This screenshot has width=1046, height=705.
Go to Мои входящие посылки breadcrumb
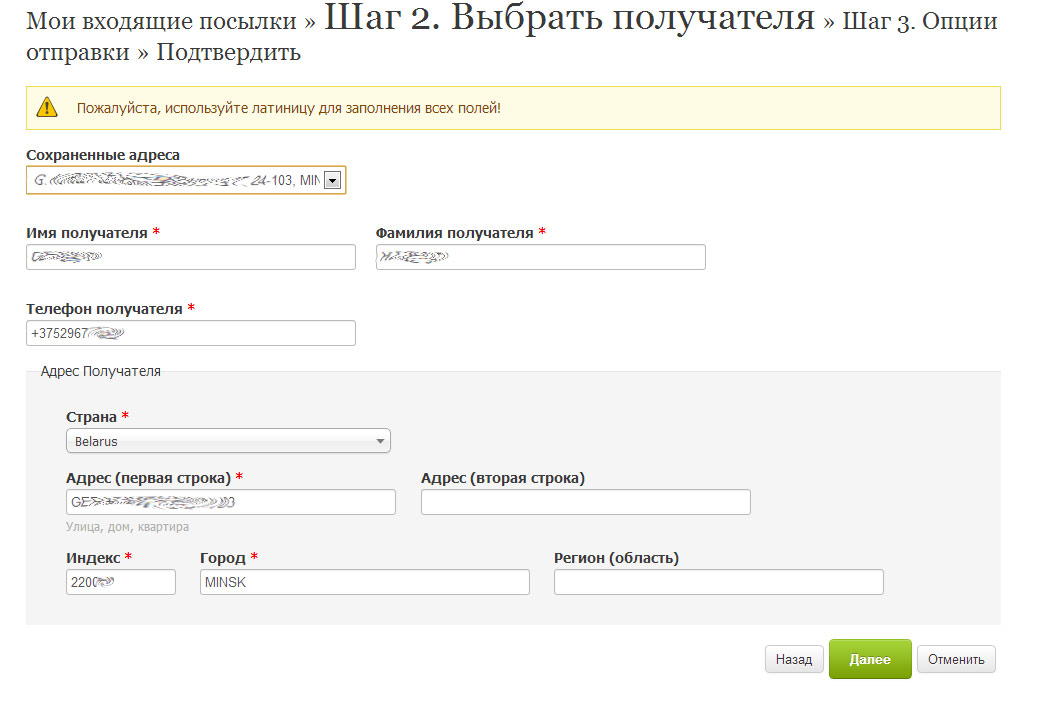click(161, 21)
